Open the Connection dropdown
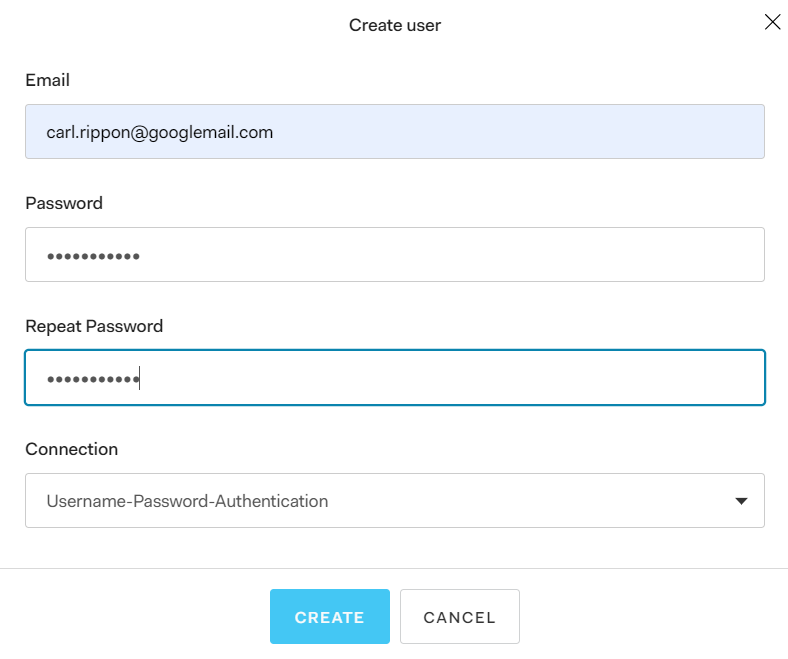The width and height of the screenshot is (788, 659). tap(395, 501)
